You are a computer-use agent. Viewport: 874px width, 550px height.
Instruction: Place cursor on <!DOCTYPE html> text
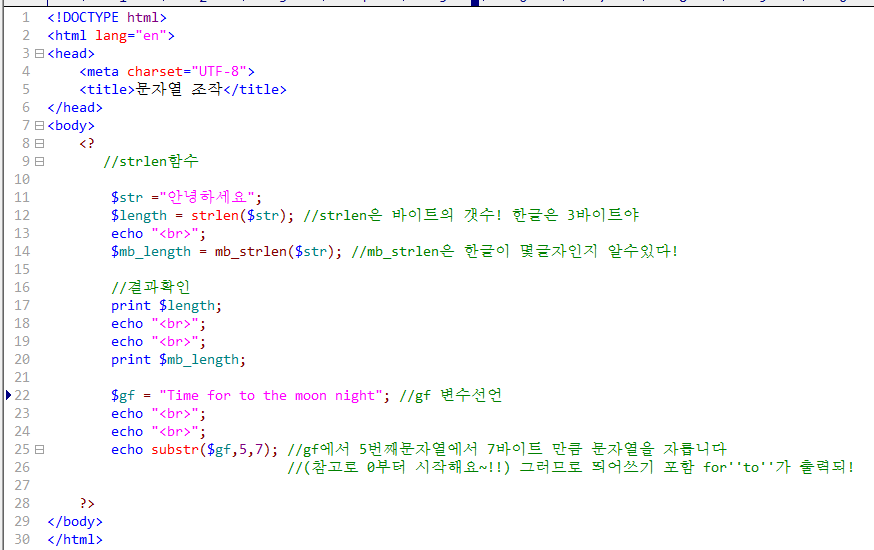point(107,18)
